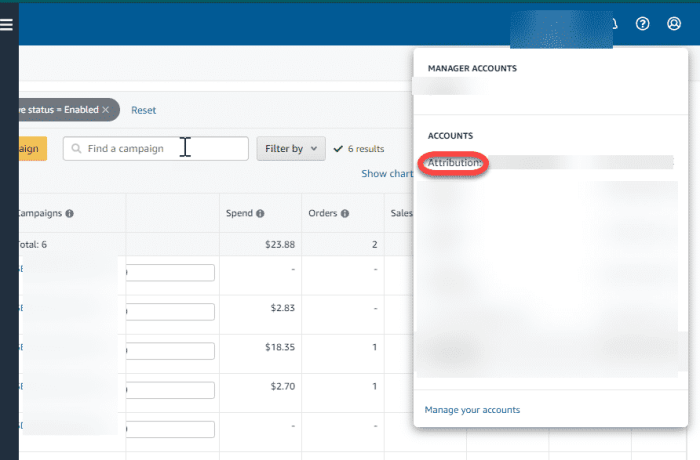Click the info icon beside Spend
The image size is (700, 460).
click(x=260, y=213)
